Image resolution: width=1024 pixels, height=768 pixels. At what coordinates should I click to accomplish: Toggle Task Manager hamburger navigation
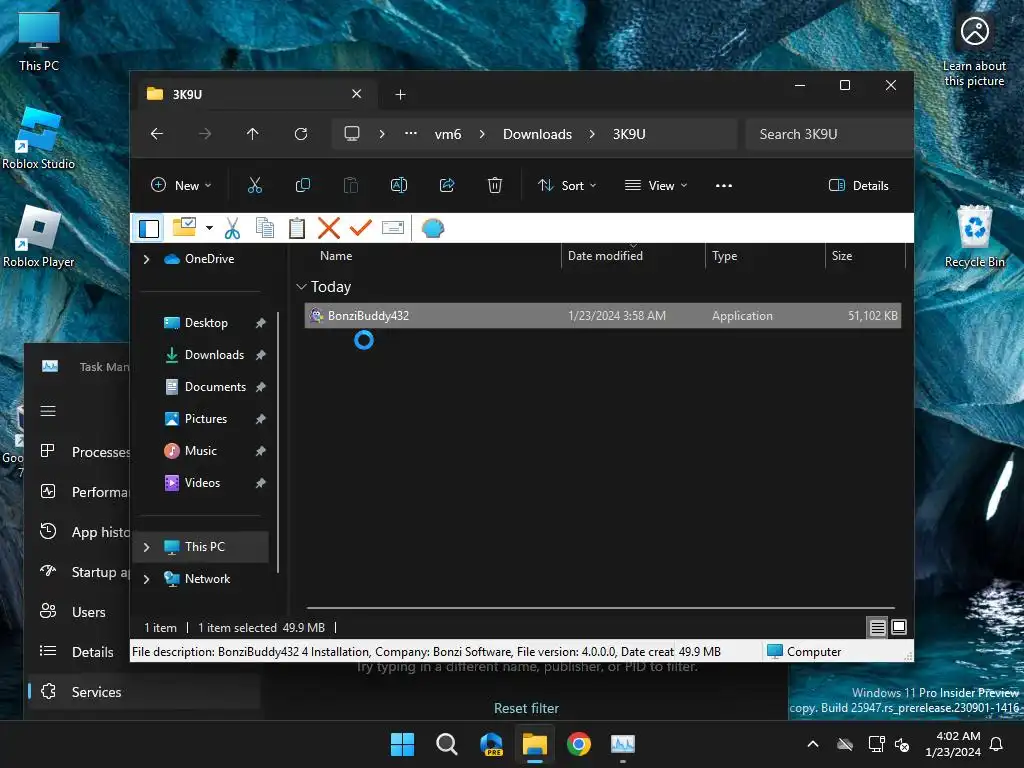[x=48, y=411]
